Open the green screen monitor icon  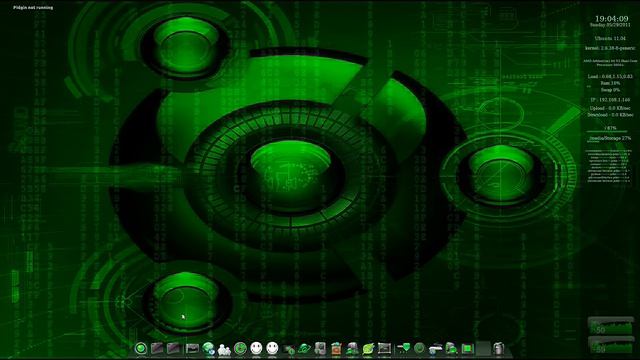pyautogui.click(x=467, y=348)
